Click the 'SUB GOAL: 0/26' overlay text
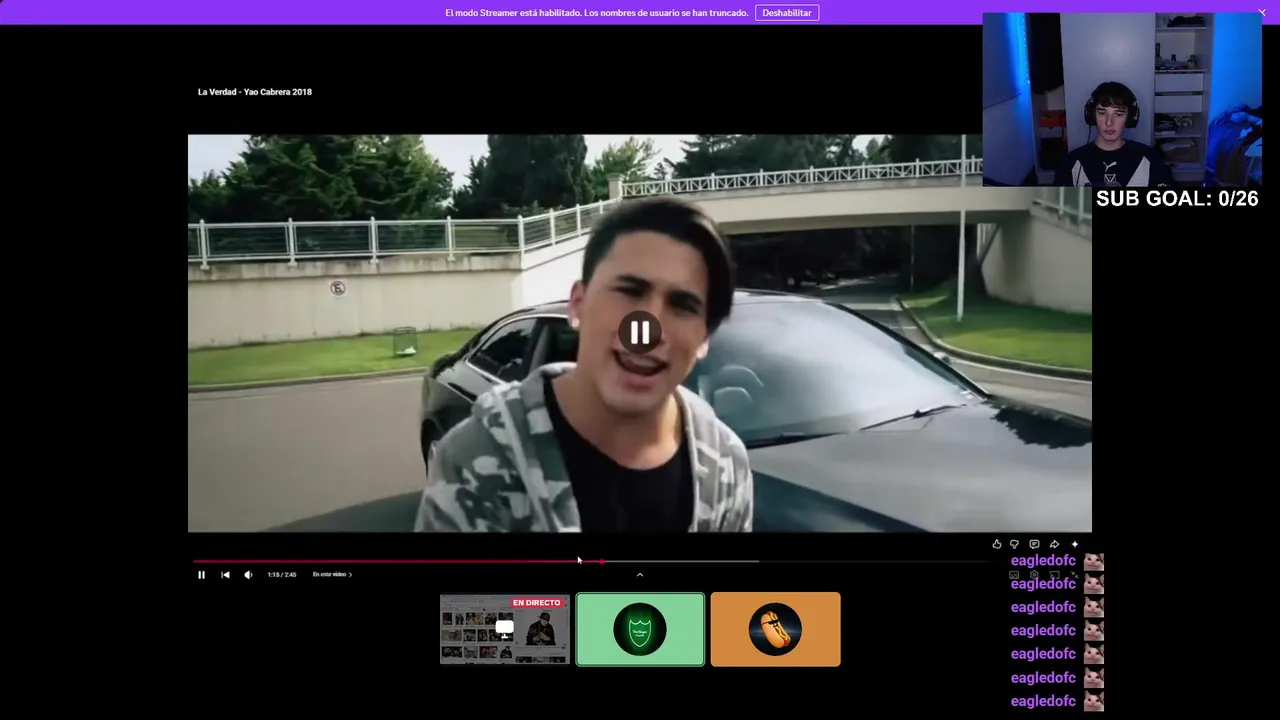 1177,198
